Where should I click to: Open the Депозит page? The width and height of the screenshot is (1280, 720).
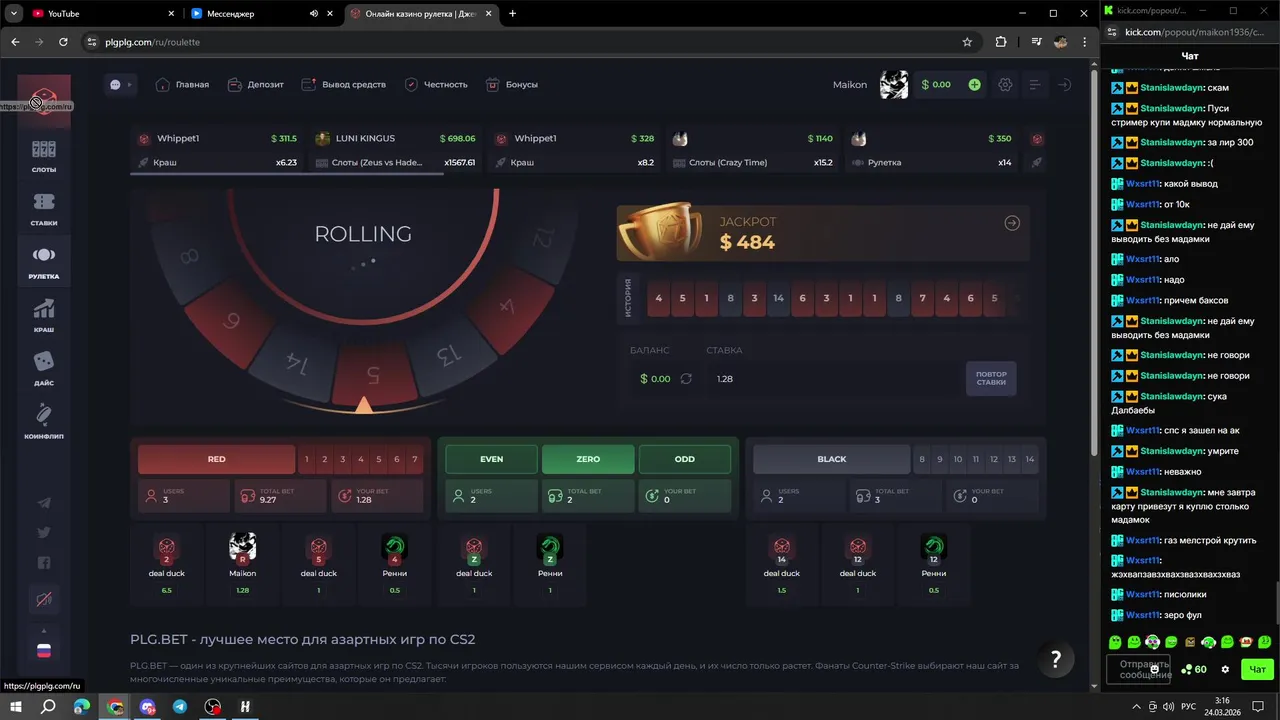click(x=256, y=85)
